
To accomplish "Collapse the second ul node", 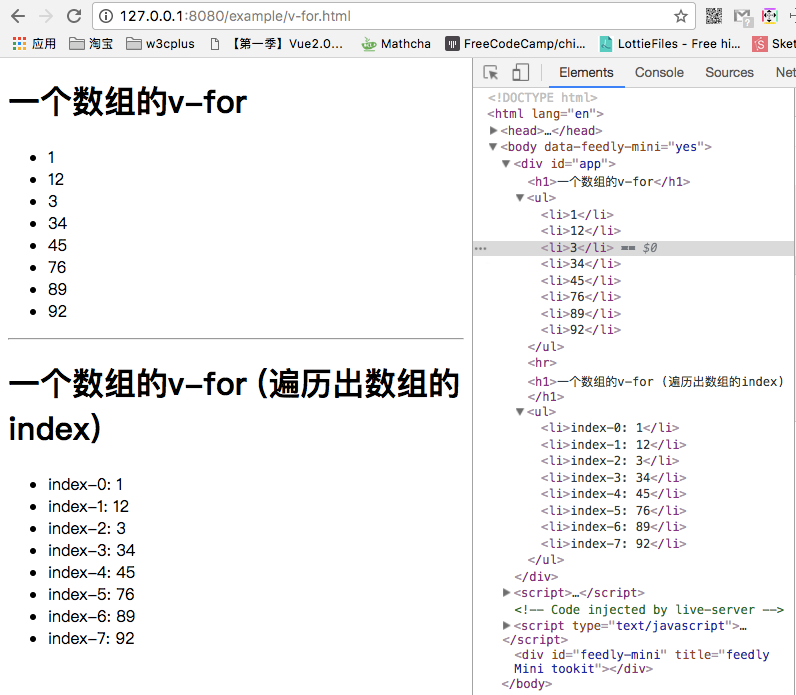I will (x=519, y=412).
